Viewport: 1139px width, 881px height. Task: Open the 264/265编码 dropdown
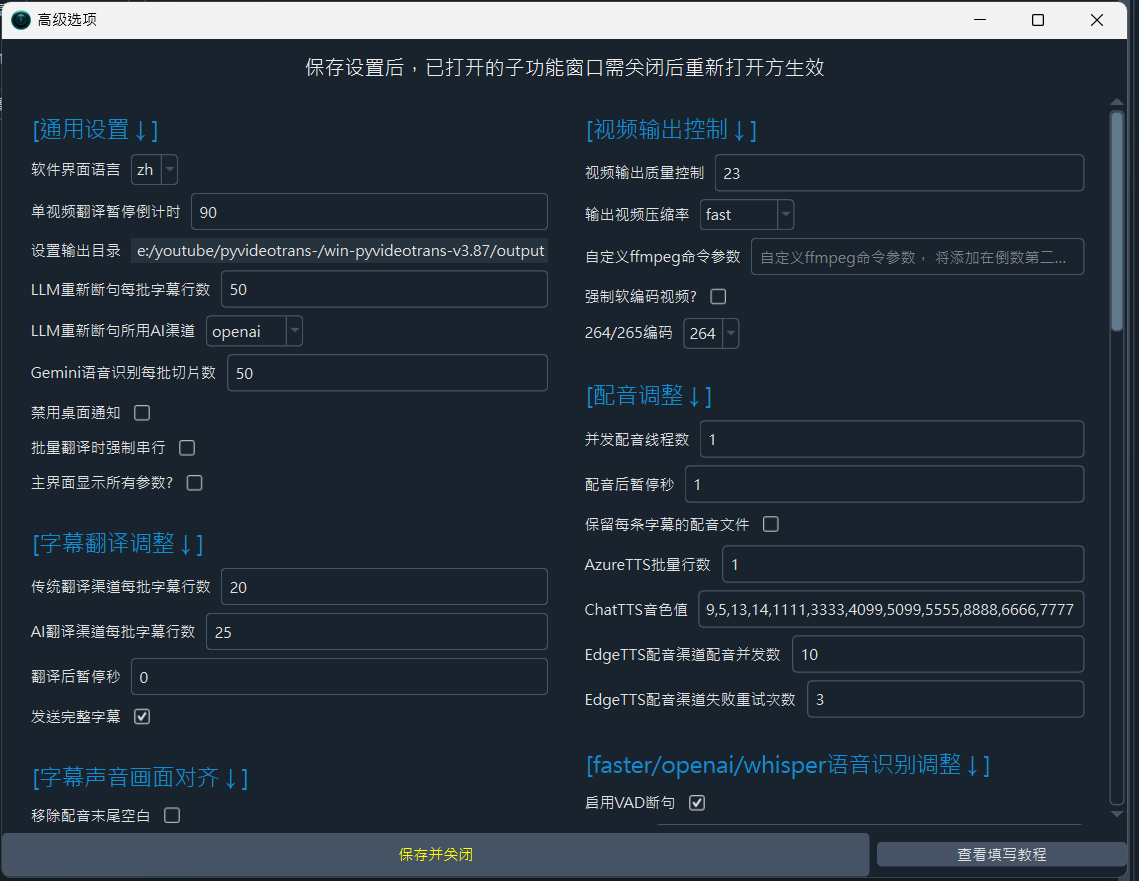click(x=711, y=333)
